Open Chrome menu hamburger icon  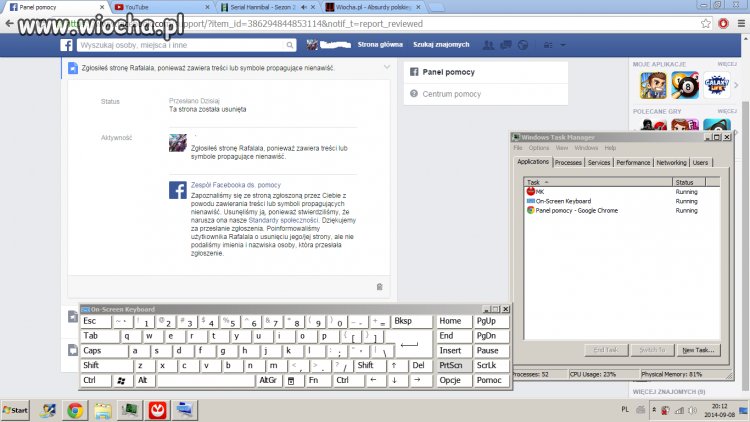tap(741, 23)
